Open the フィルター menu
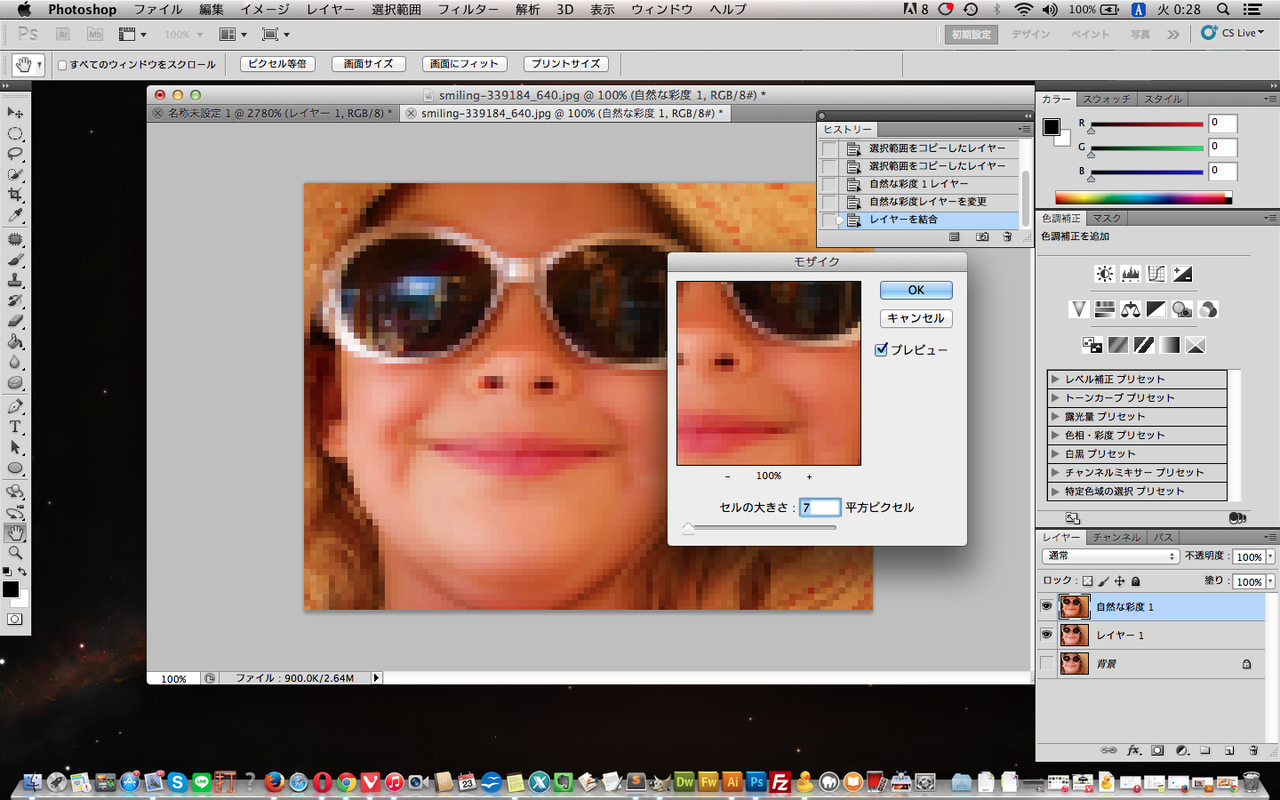This screenshot has width=1280, height=800. pyautogui.click(x=469, y=9)
